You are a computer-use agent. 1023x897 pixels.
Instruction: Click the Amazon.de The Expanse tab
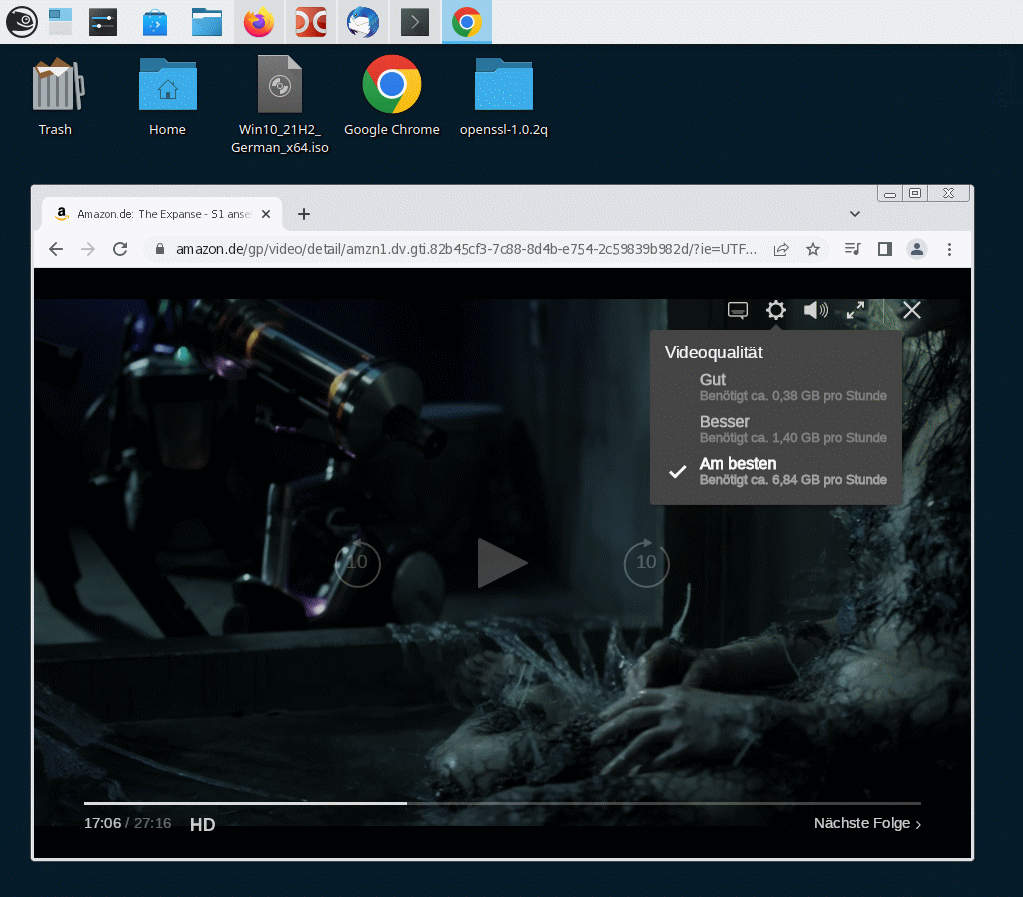162,214
